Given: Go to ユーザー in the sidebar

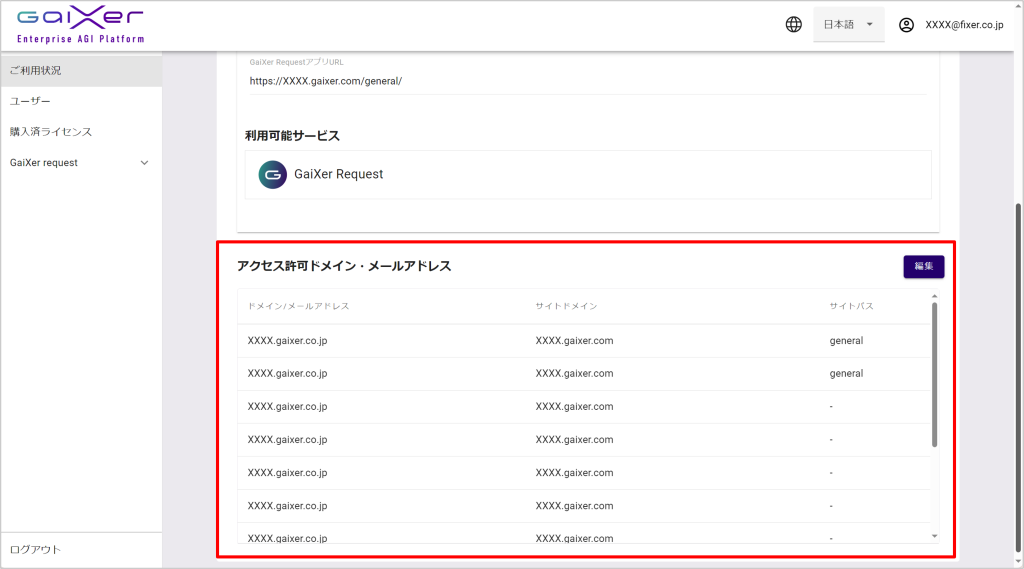Looking at the screenshot, I should pos(30,101).
